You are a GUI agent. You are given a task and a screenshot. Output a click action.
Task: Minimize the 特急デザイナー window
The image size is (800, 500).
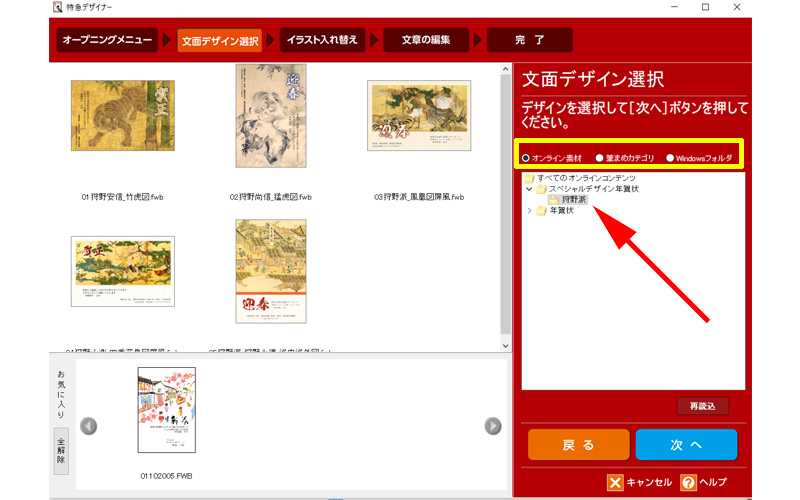coord(674,7)
